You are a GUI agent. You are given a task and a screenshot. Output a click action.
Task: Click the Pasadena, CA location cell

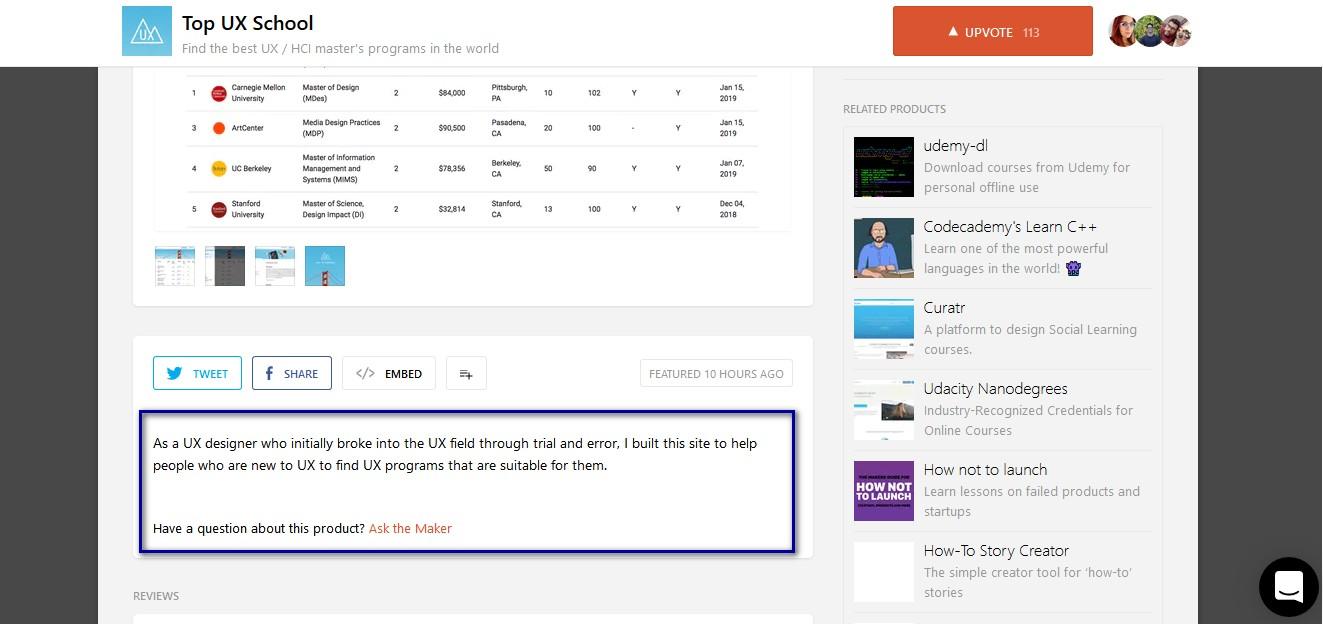point(509,128)
